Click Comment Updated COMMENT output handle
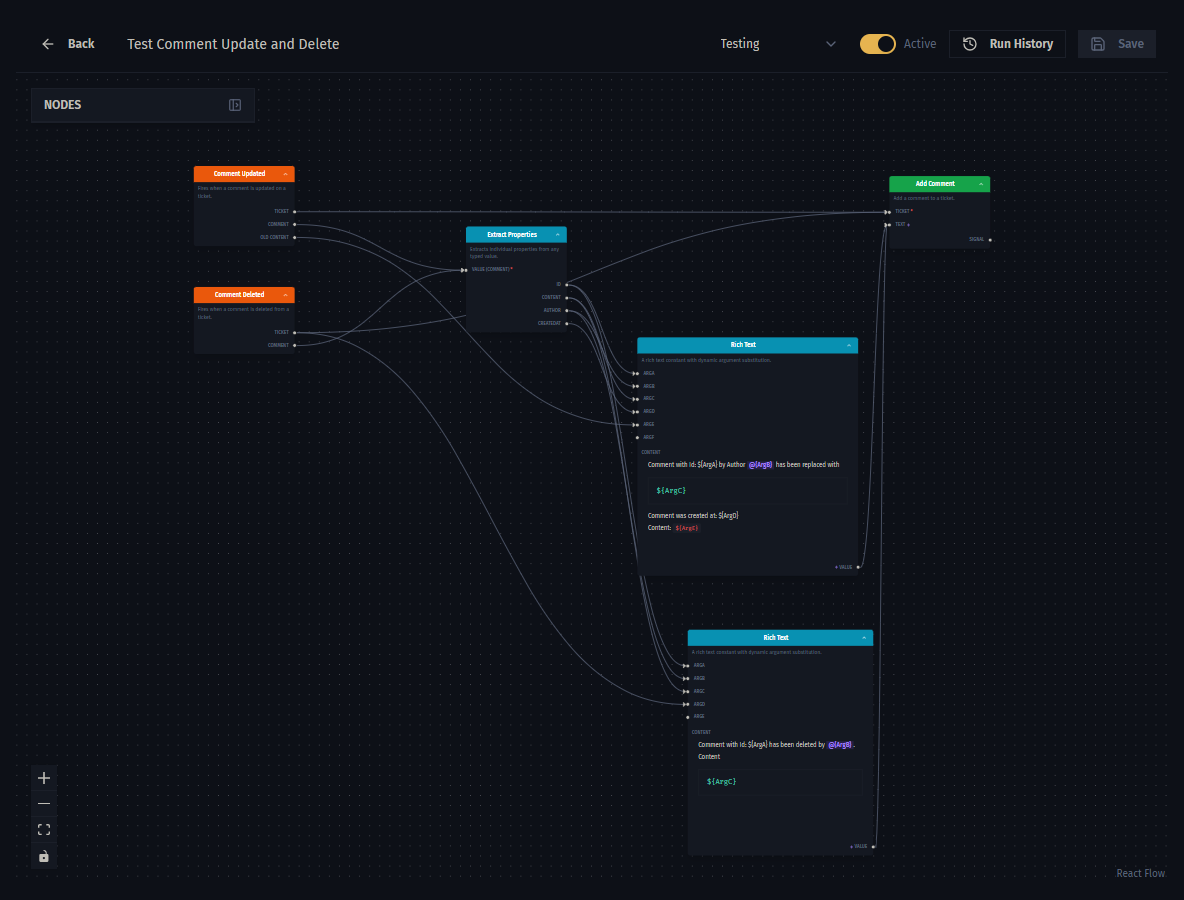1184x900 pixels. [x=294, y=224]
